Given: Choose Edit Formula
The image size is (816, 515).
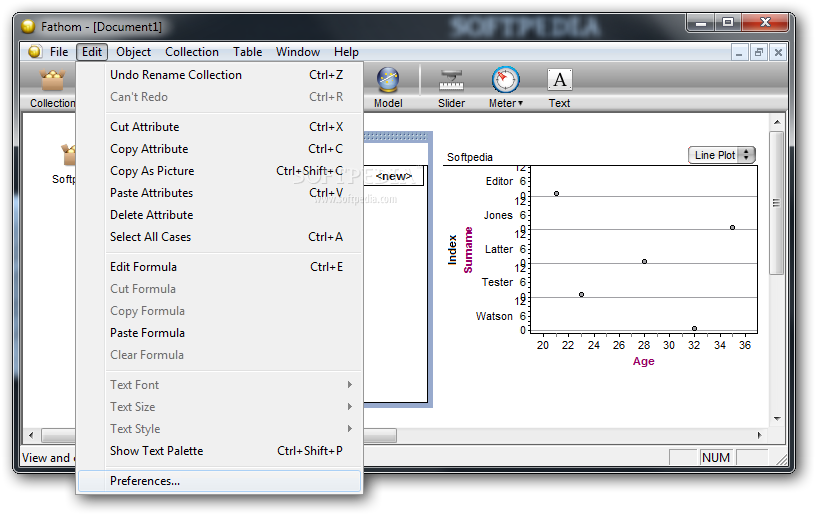Looking at the screenshot, I should (x=219, y=267).
